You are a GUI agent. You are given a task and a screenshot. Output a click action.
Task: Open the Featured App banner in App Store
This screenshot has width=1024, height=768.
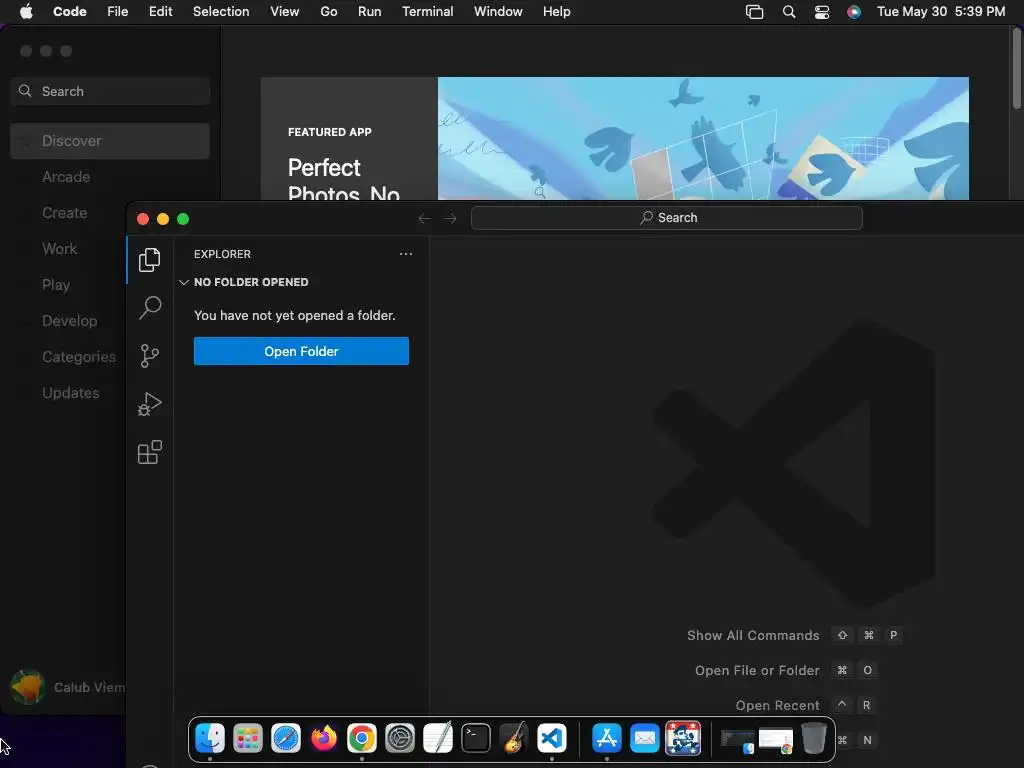point(615,138)
